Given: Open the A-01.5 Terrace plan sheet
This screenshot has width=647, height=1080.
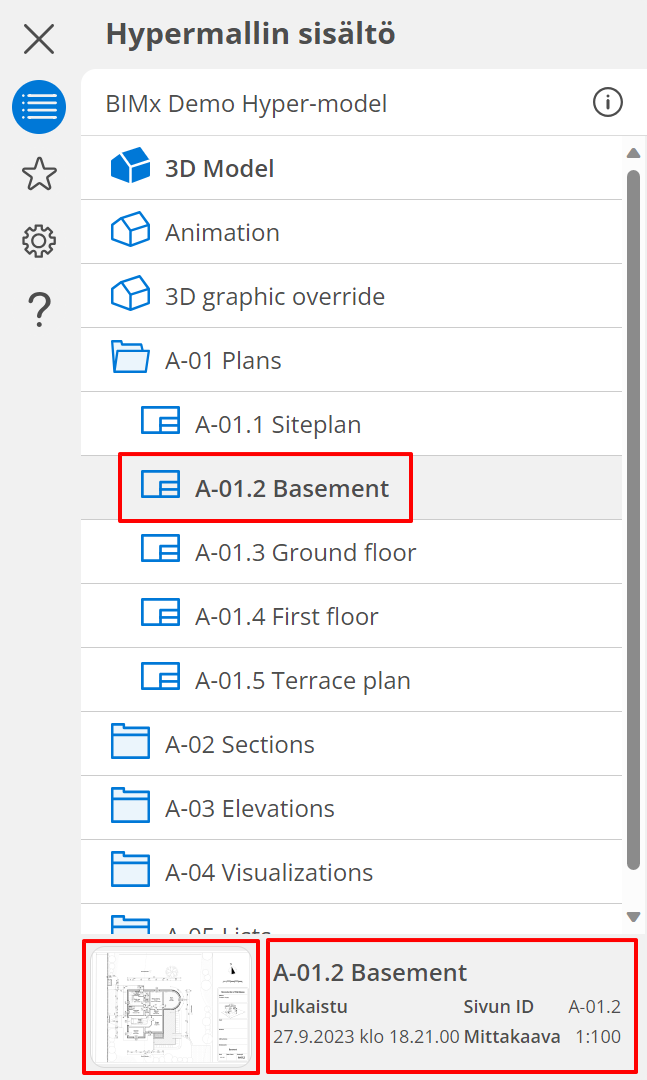Looking at the screenshot, I should pyautogui.click(x=302, y=681).
